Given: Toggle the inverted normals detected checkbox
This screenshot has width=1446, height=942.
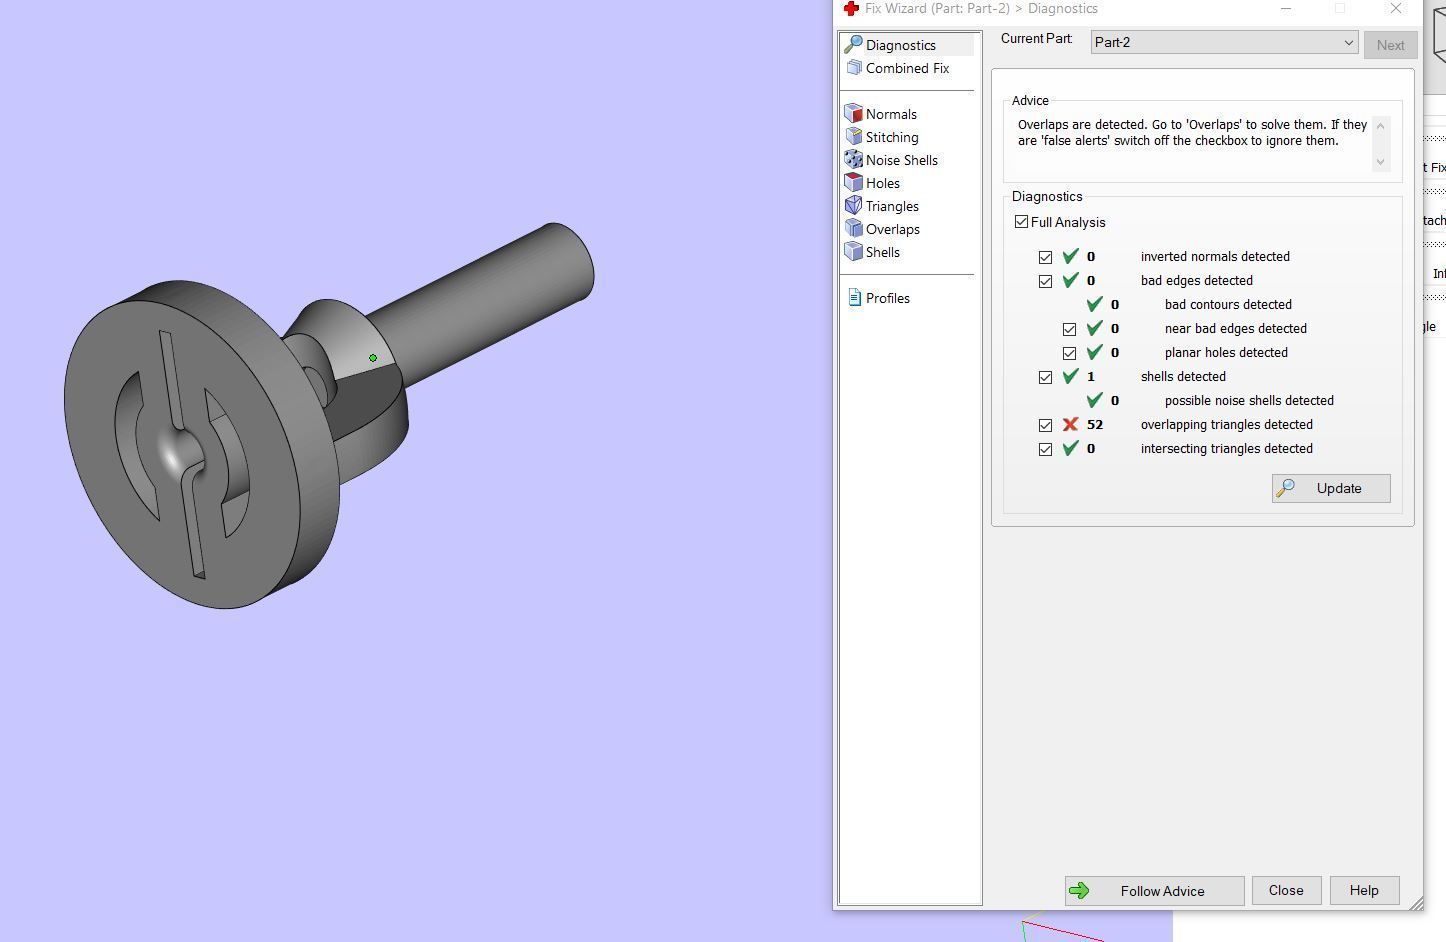Looking at the screenshot, I should [1045, 257].
